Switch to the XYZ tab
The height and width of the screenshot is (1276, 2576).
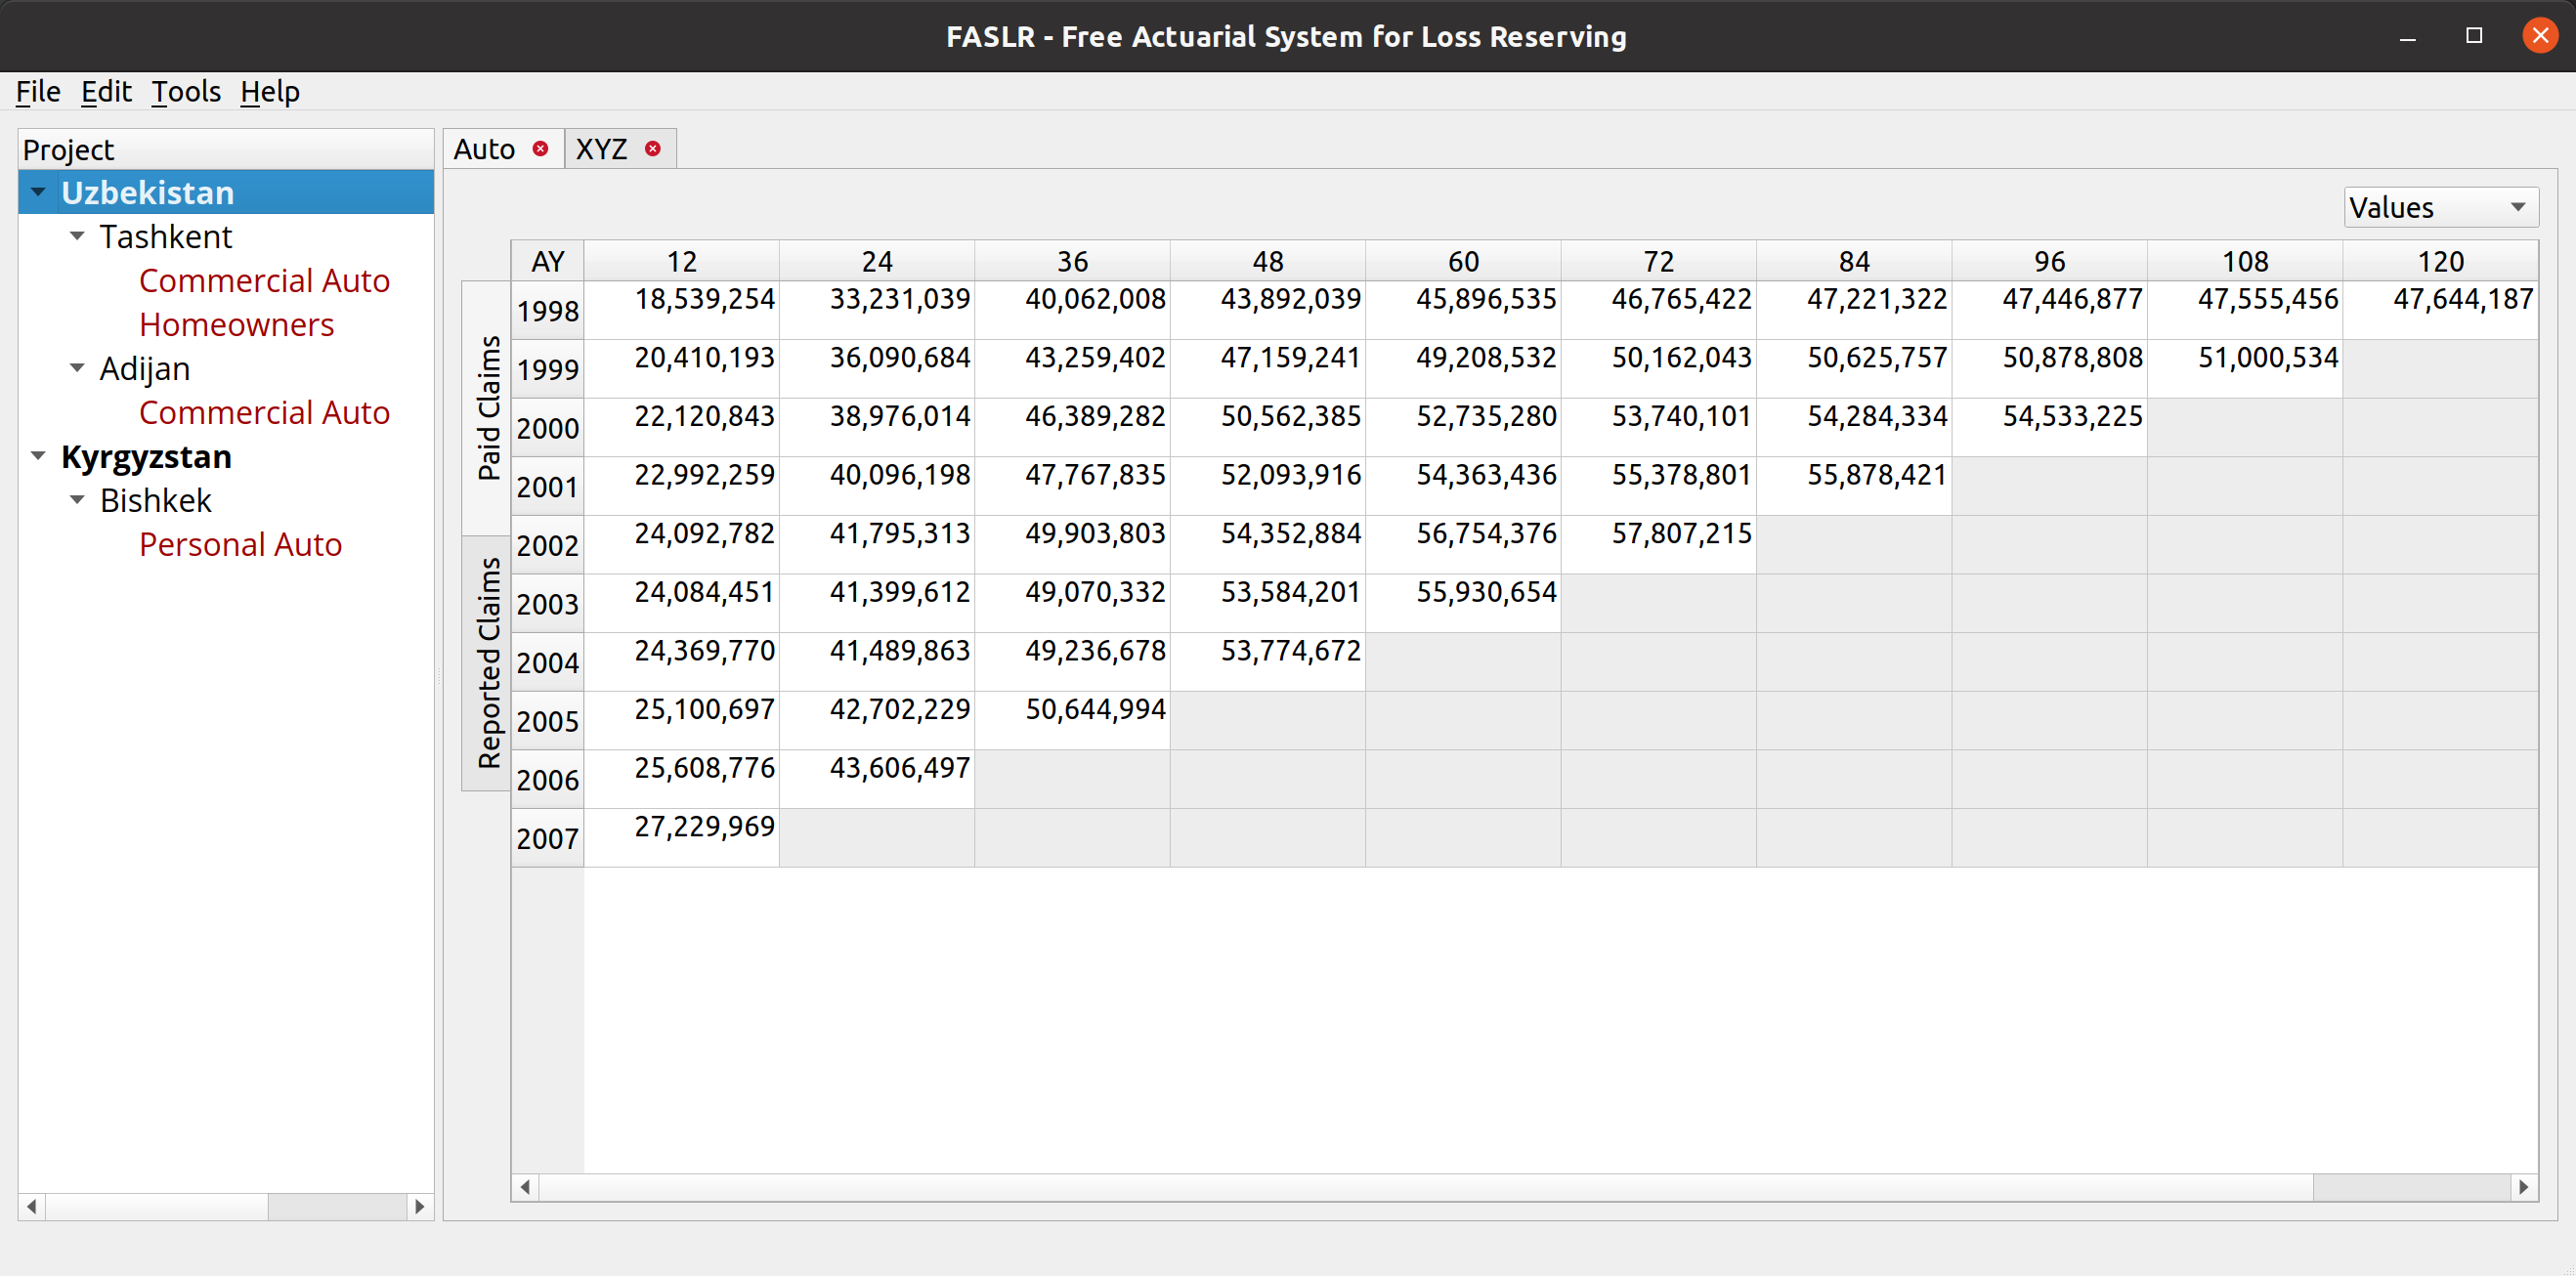pyautogui.click(x=602, y=149)
